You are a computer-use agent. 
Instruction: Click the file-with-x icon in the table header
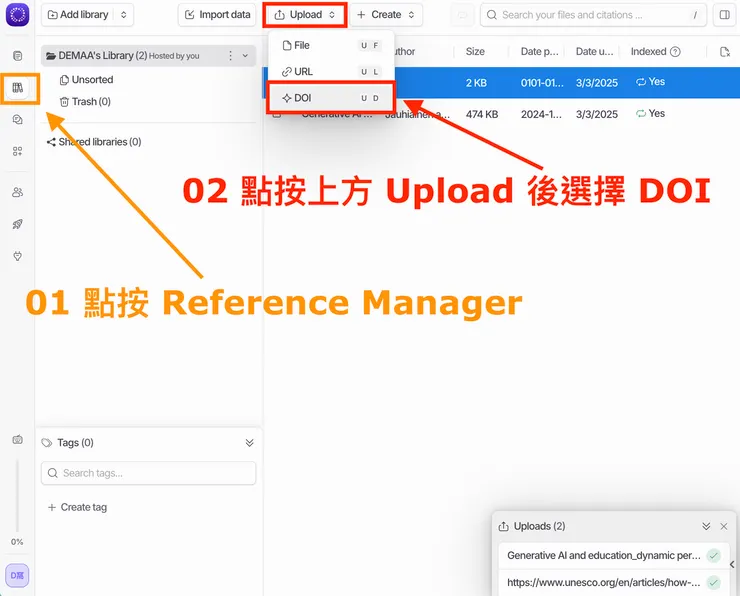pos(725,51)
